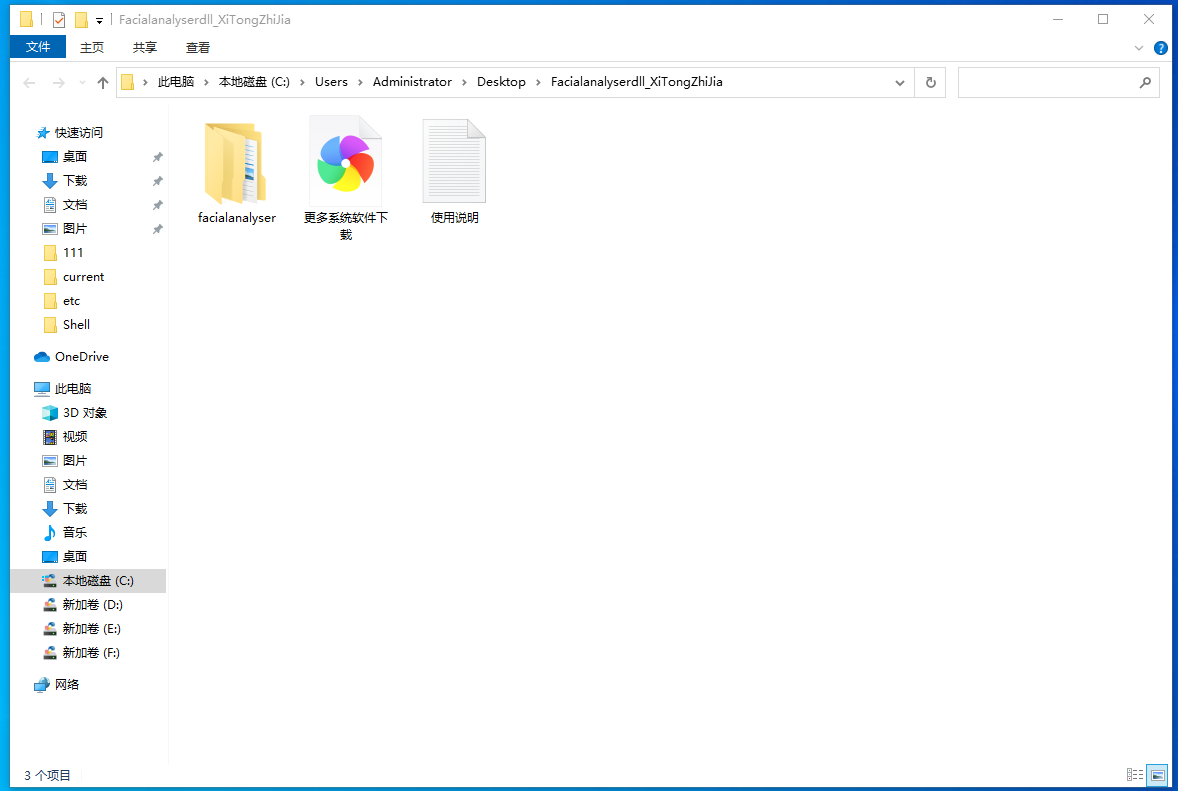Click the 文件 ribbon tab

(x=38, y=47)
